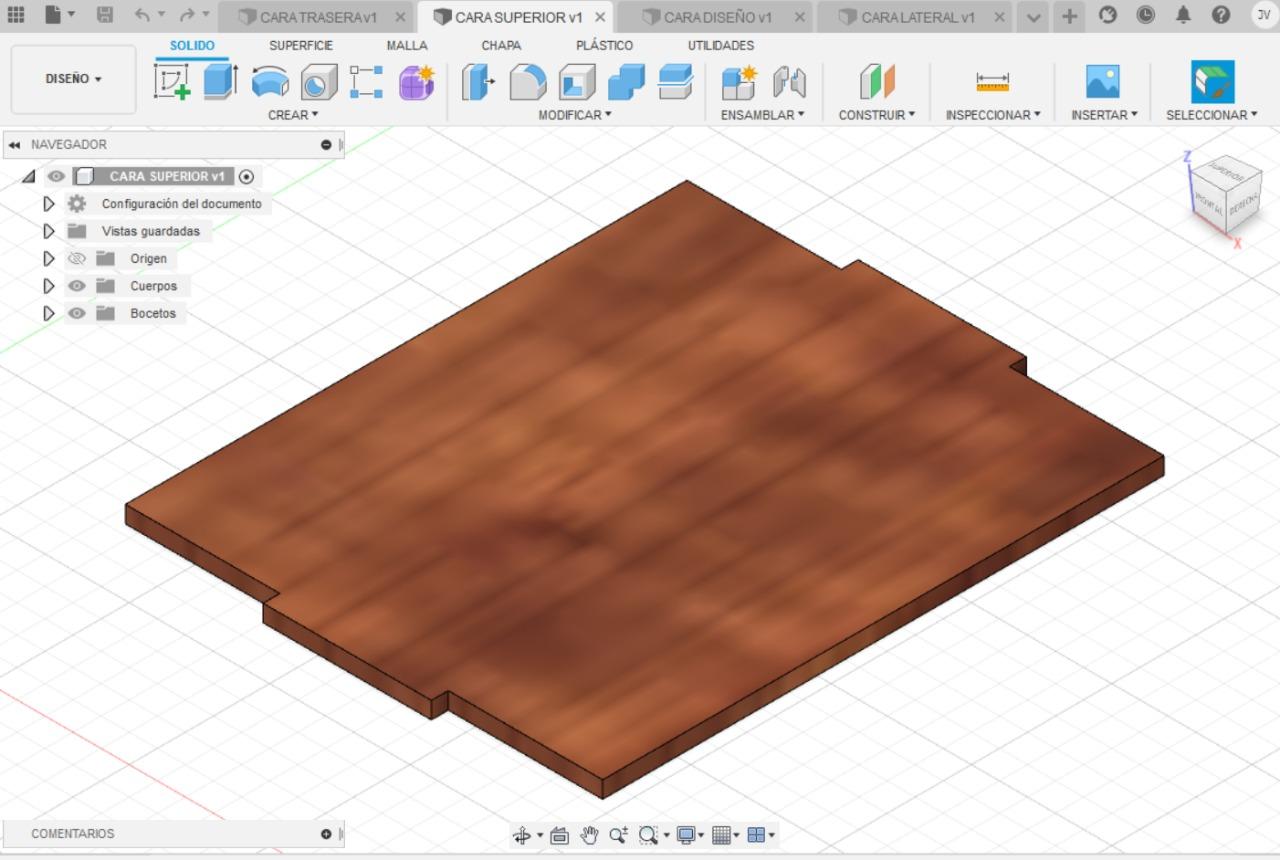Open the ENSAMBLAR dropdown menu
The height and width of the screenshot is (860, 1280).
[x=763, y=115]
